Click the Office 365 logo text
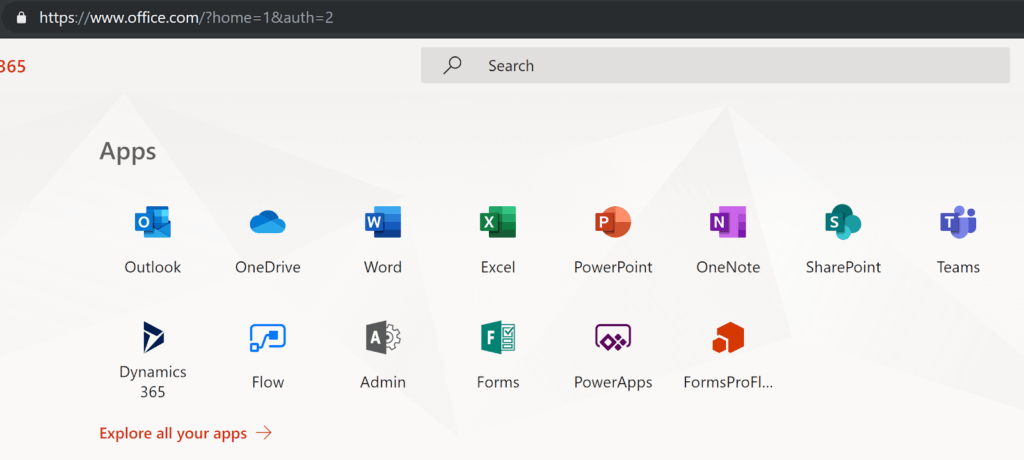The width and height of the screenshot is (1024, 460). 12,66
